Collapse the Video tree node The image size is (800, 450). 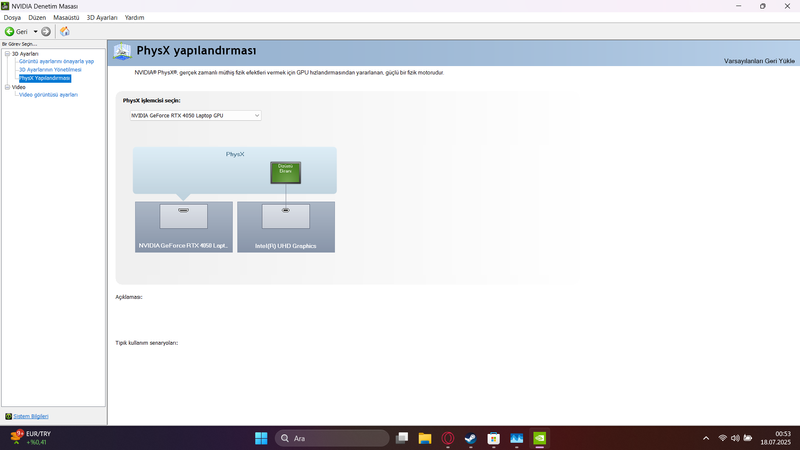[x=8, y=87]
